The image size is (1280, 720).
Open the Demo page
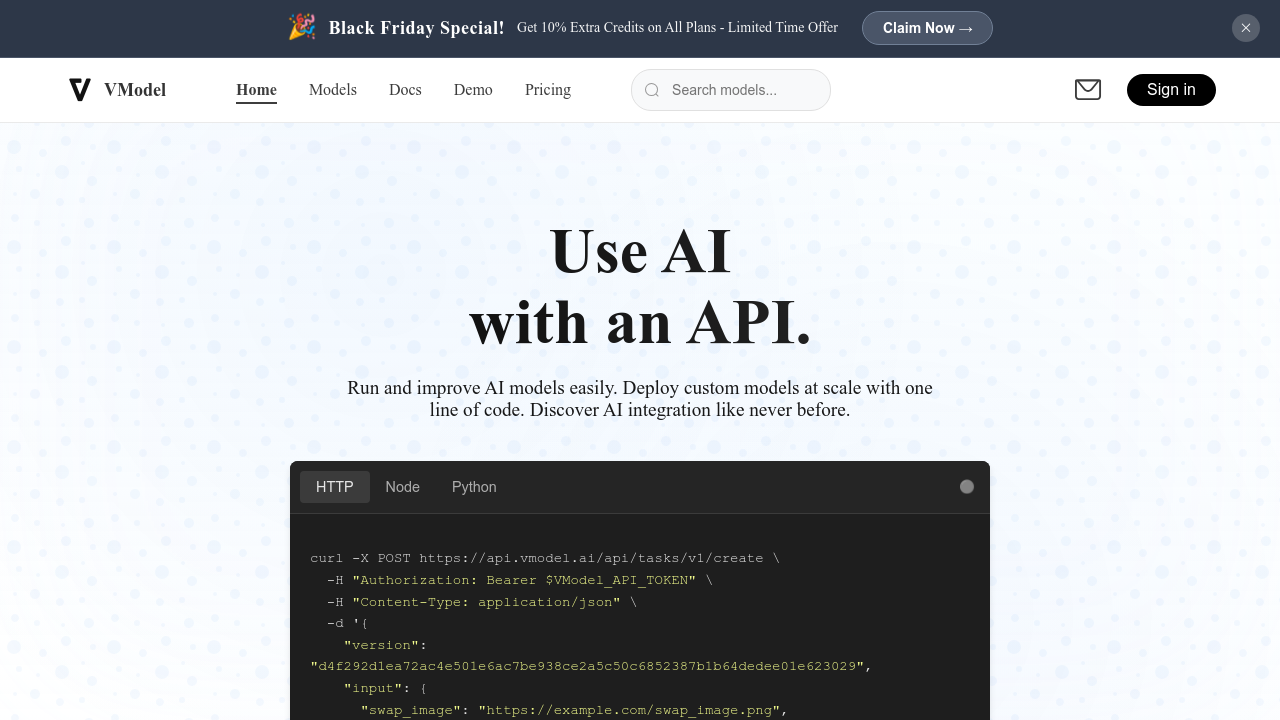[472, 90]
